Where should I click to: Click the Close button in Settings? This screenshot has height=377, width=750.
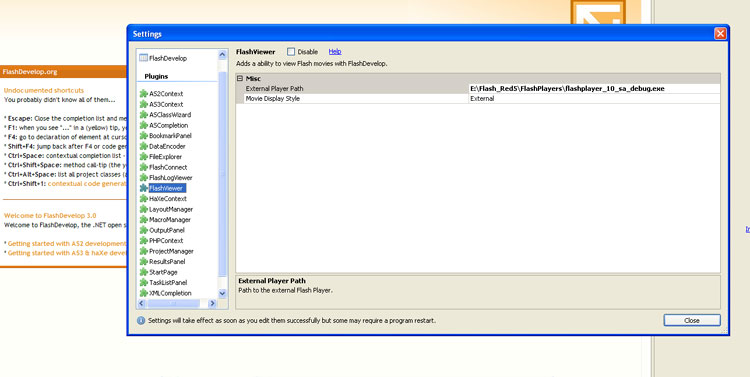point(692,321)
